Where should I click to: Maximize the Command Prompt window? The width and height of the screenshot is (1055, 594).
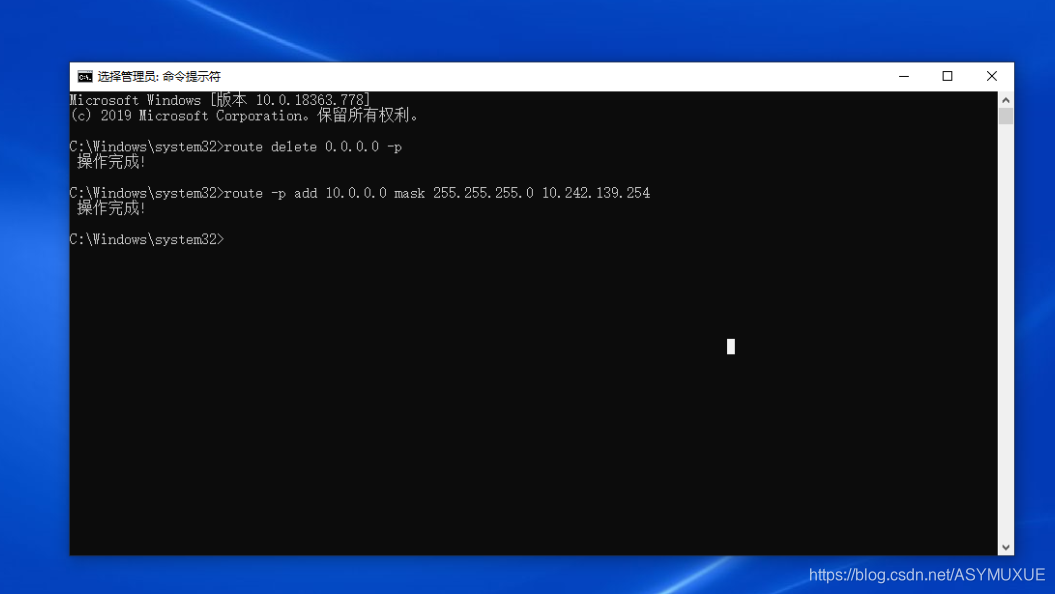[x=947, y=76]
